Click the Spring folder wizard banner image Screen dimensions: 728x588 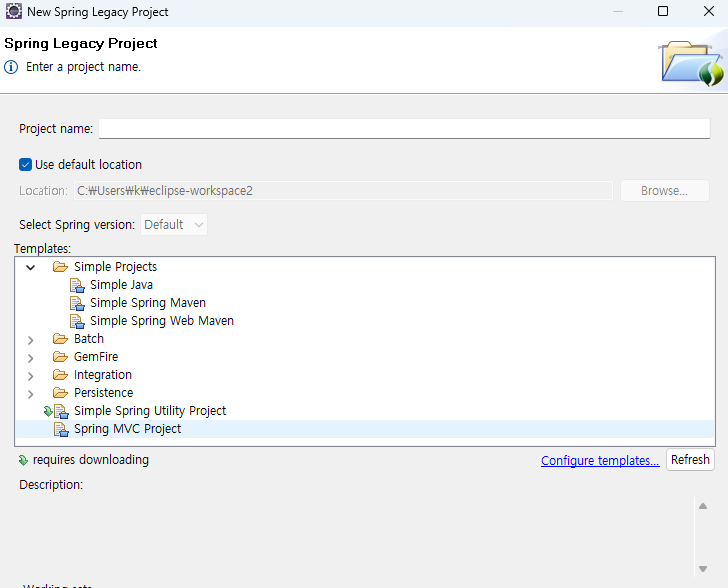tap(692, 64)
